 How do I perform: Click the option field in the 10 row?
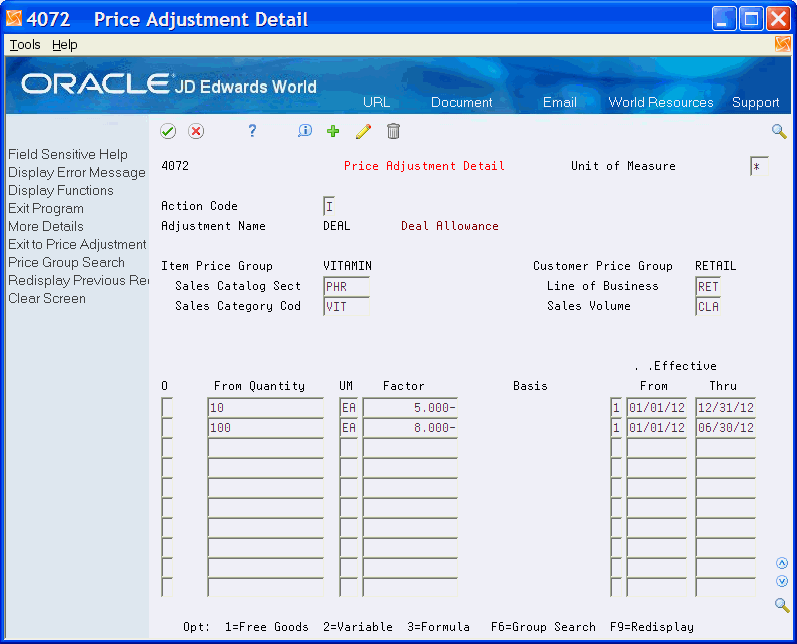(x=167, y=408)
